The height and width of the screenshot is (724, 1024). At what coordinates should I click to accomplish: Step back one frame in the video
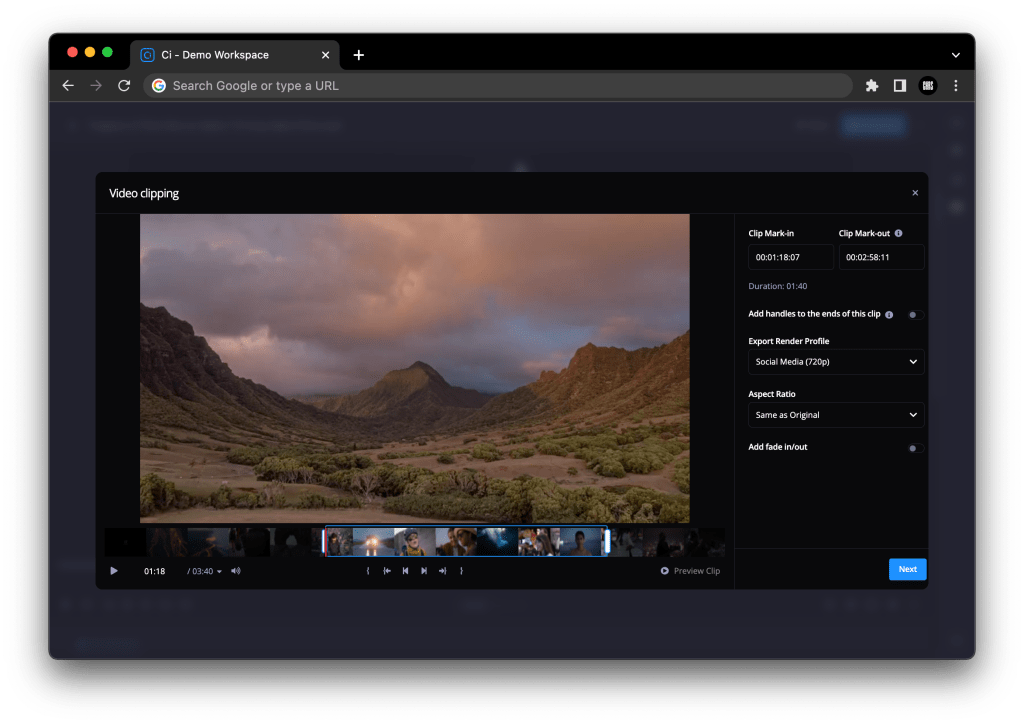(405, 571)
